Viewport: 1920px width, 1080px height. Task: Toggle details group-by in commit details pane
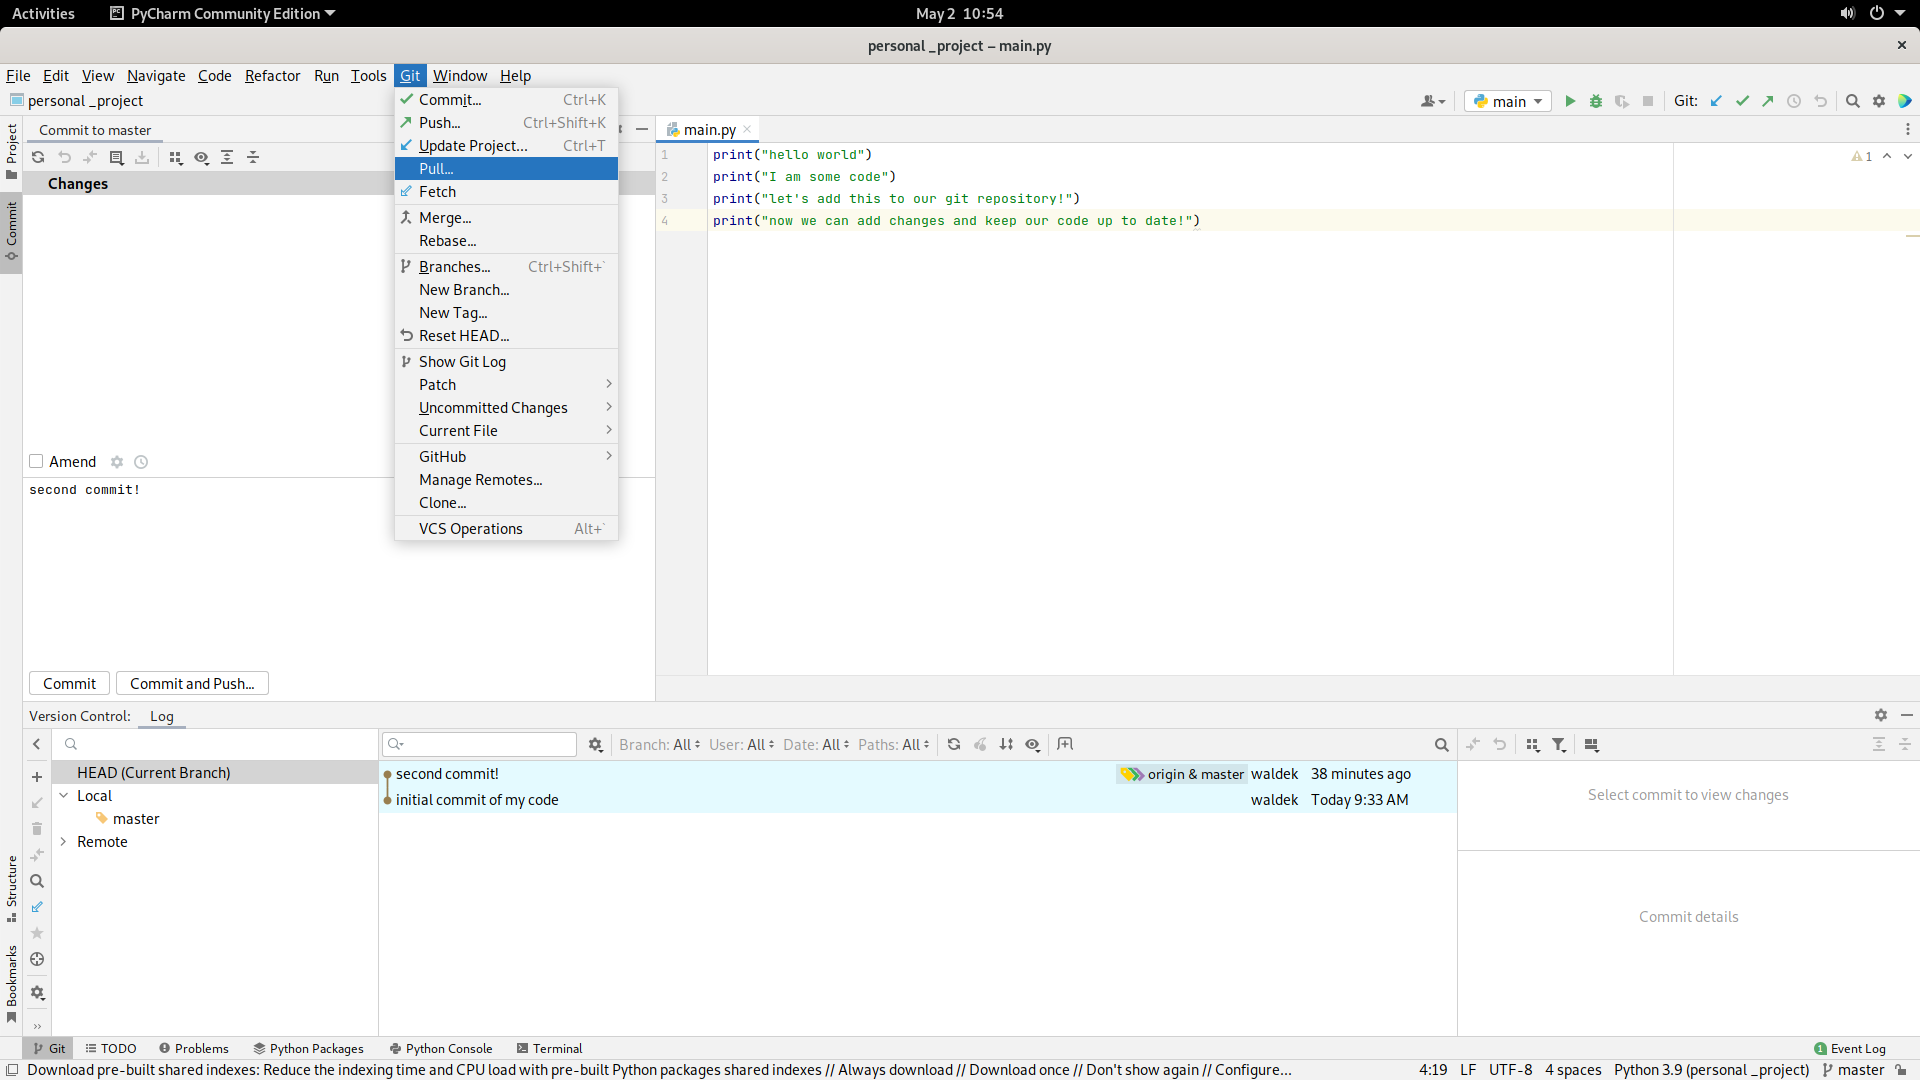click(x=1533, y=745)
